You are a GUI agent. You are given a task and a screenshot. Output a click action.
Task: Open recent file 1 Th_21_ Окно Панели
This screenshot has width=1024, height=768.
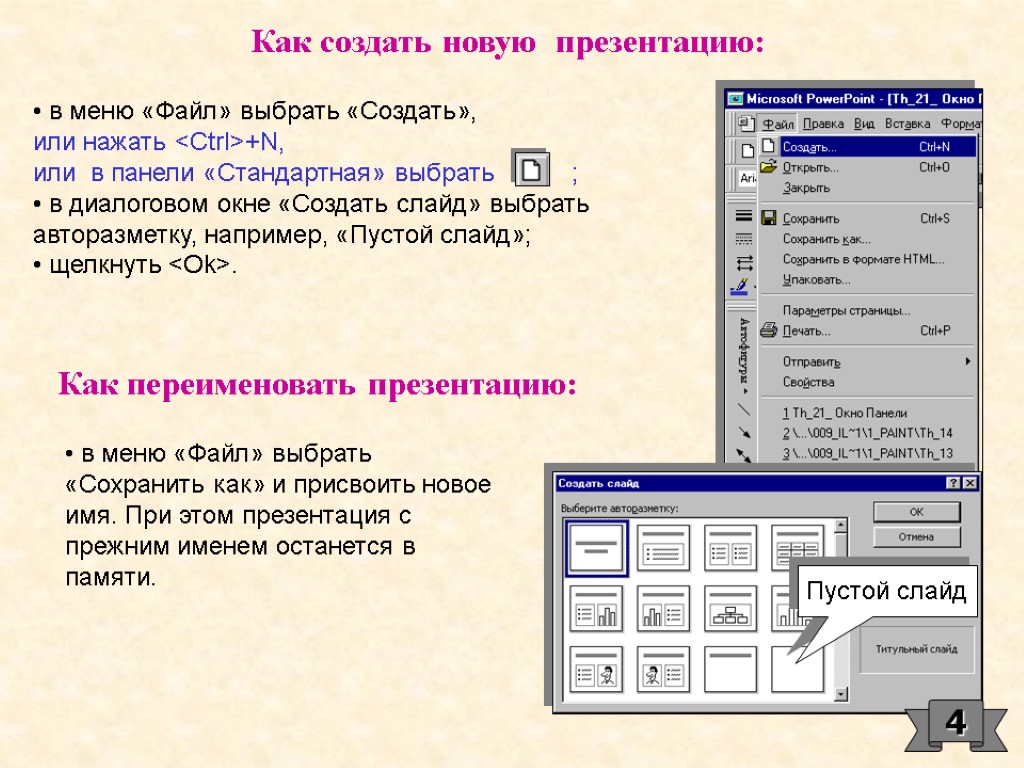867,413
